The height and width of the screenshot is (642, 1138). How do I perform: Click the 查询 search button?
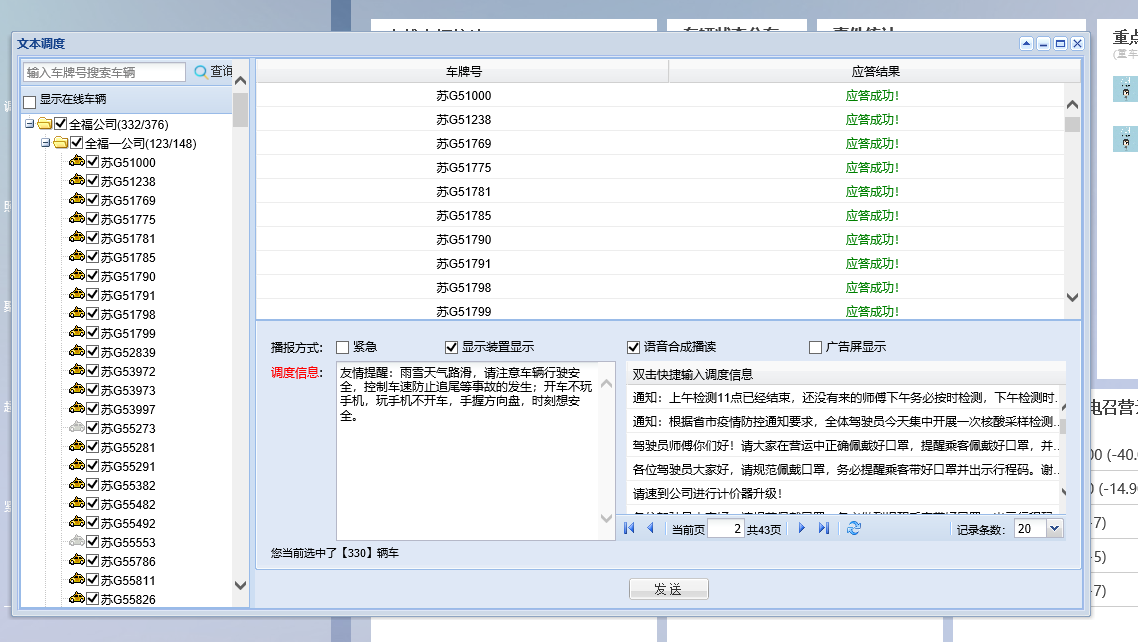(x=213, y=72)
